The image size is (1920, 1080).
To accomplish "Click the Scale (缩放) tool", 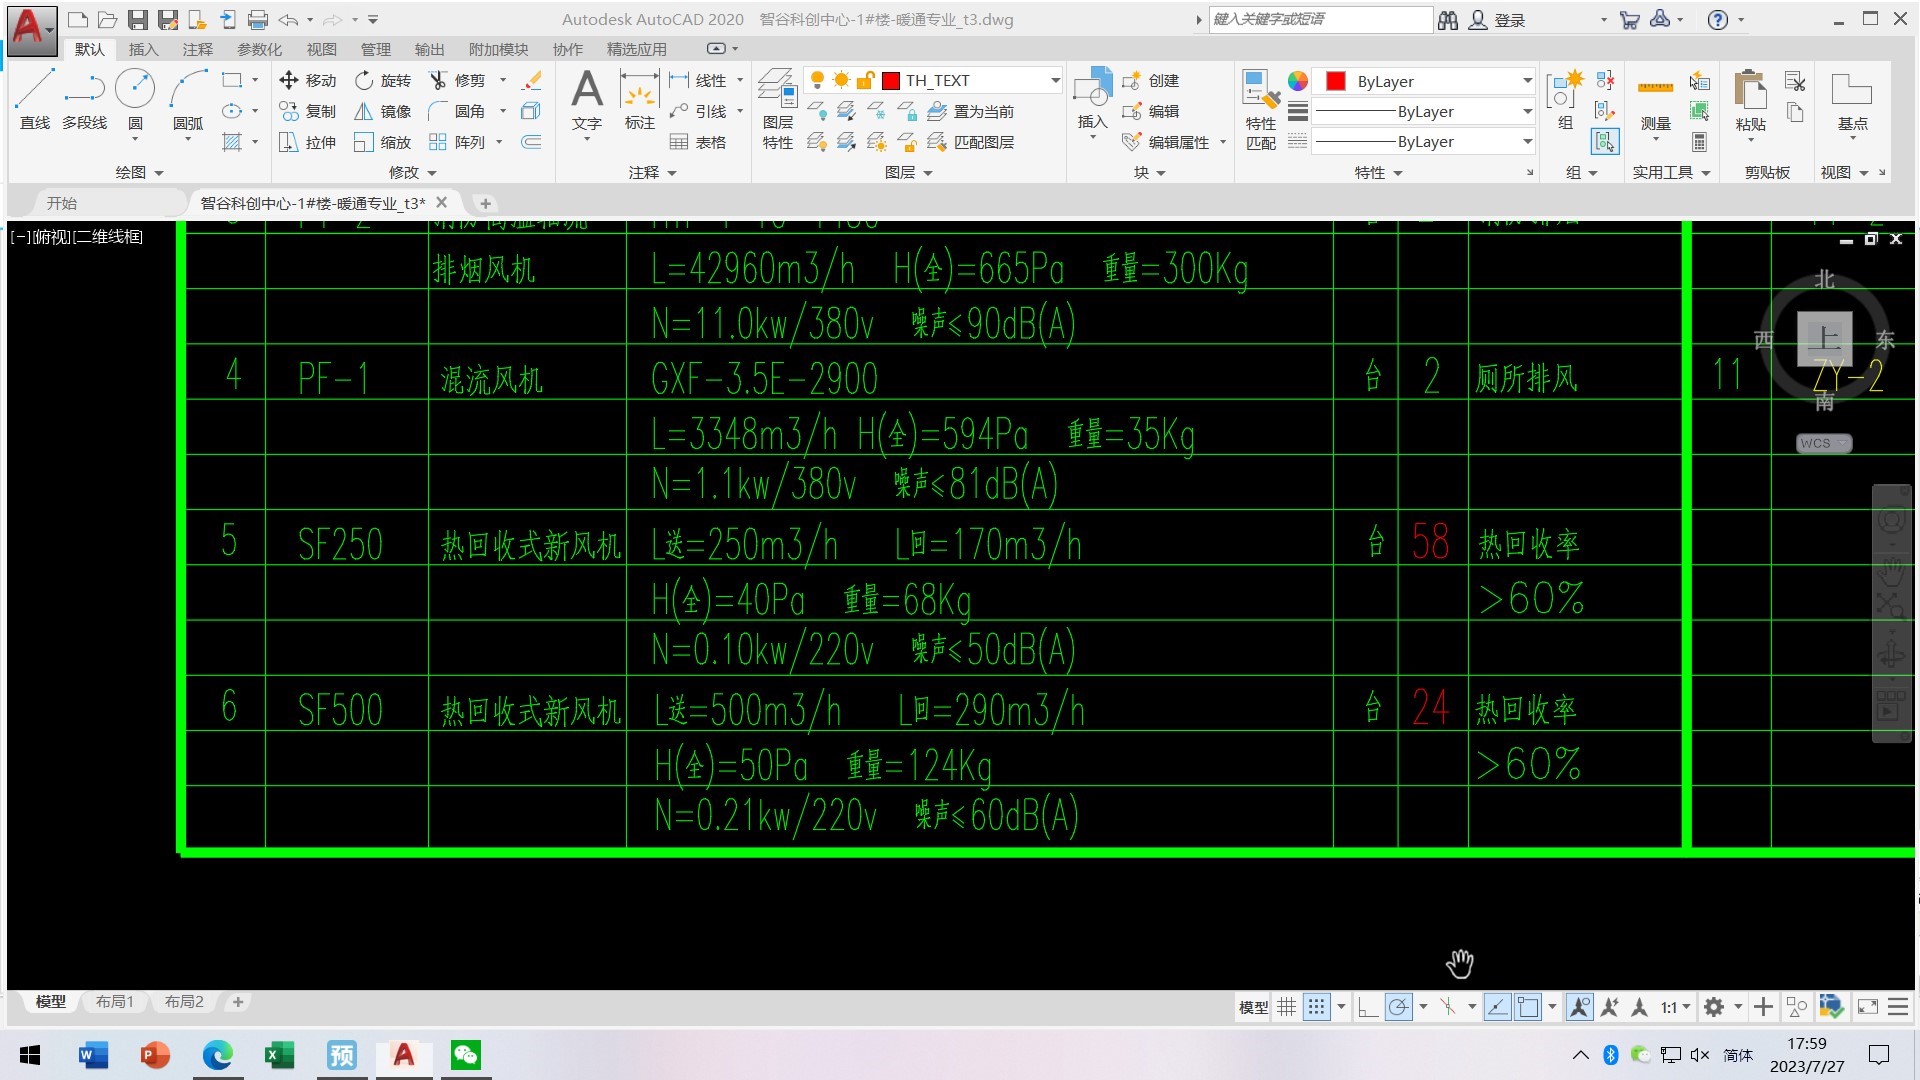I will (383, 142).
